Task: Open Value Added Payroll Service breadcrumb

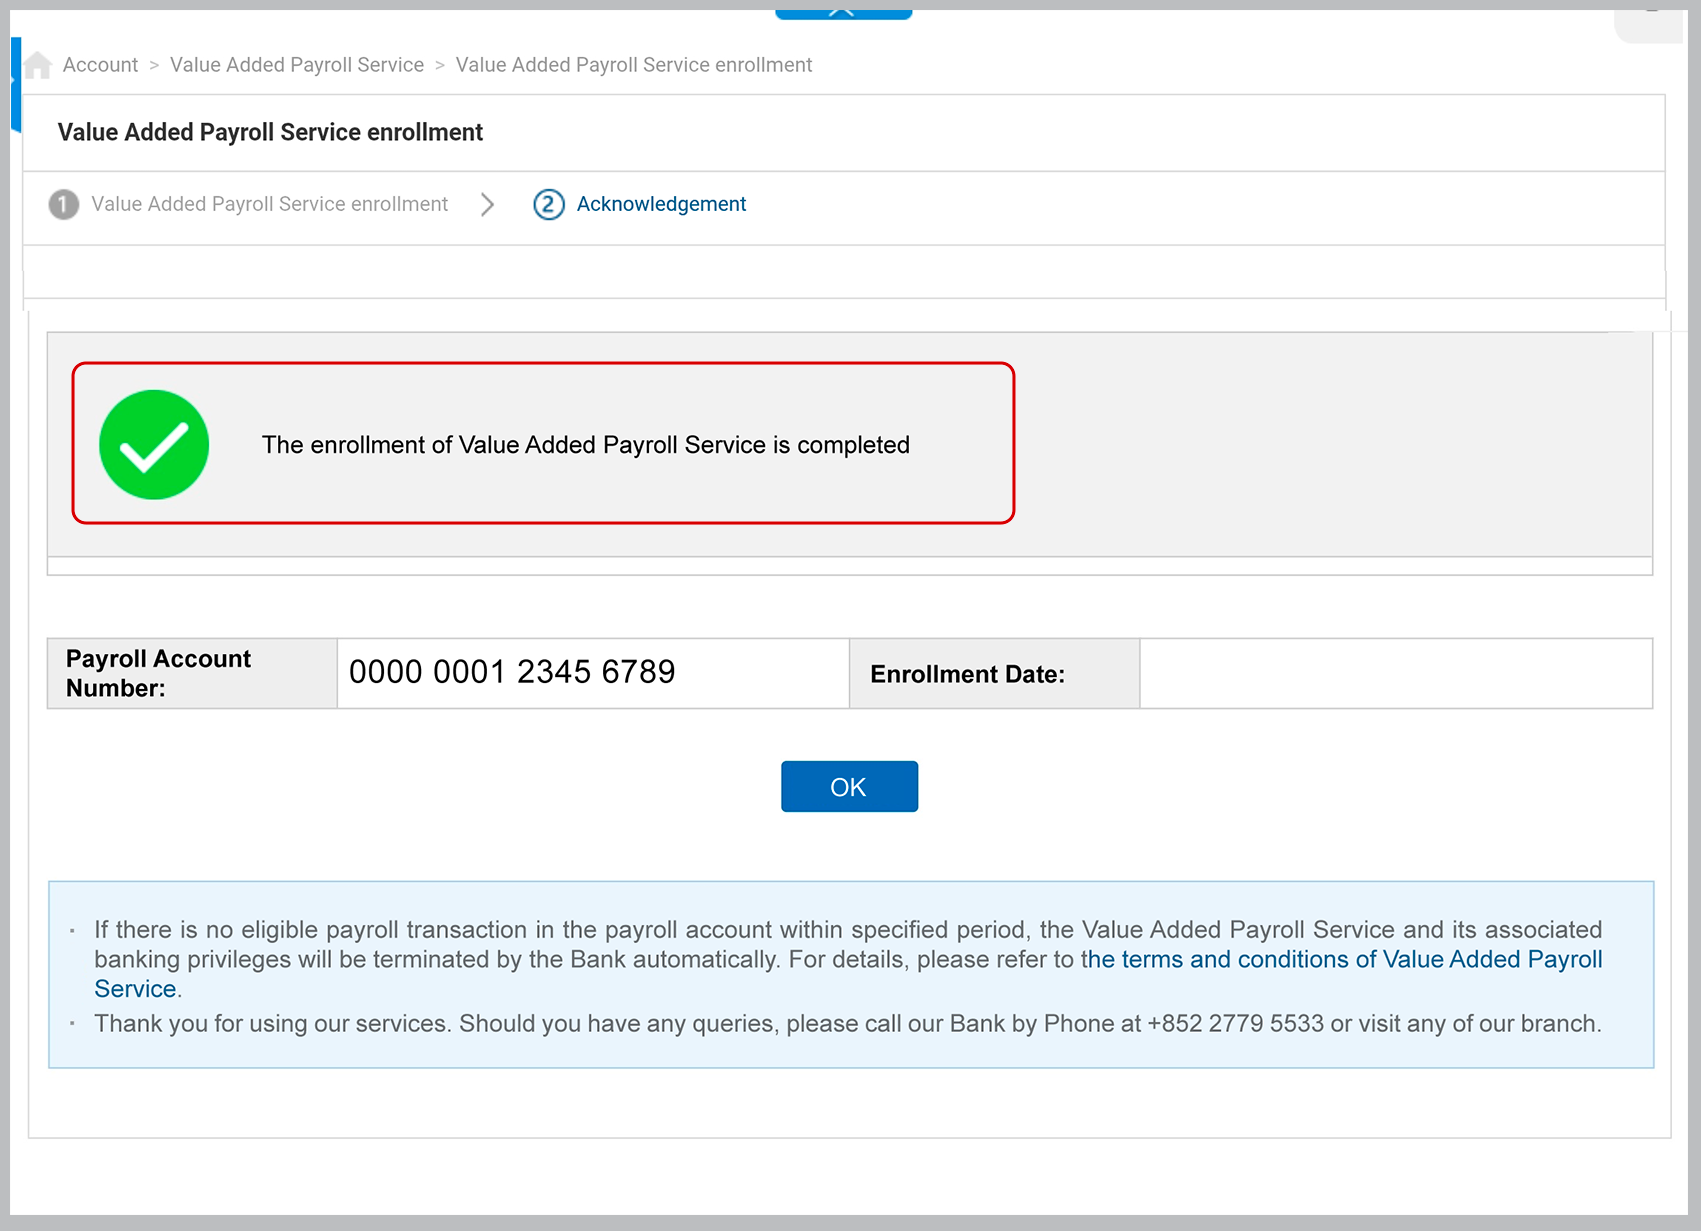Action: coord(297,65)
